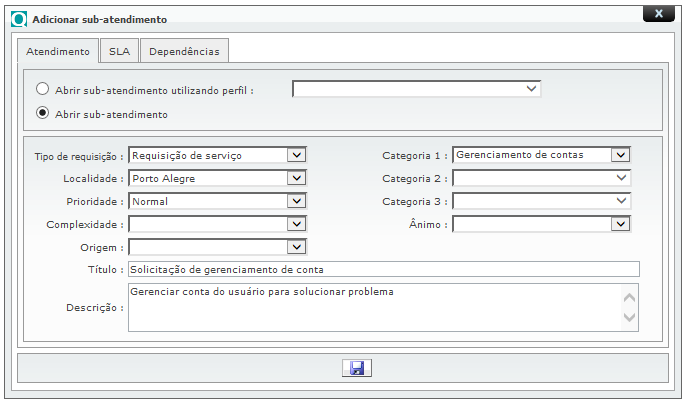Open the Categoria 1 dropdown
Viewport: 687px width, 403px height.
[541, 155]
